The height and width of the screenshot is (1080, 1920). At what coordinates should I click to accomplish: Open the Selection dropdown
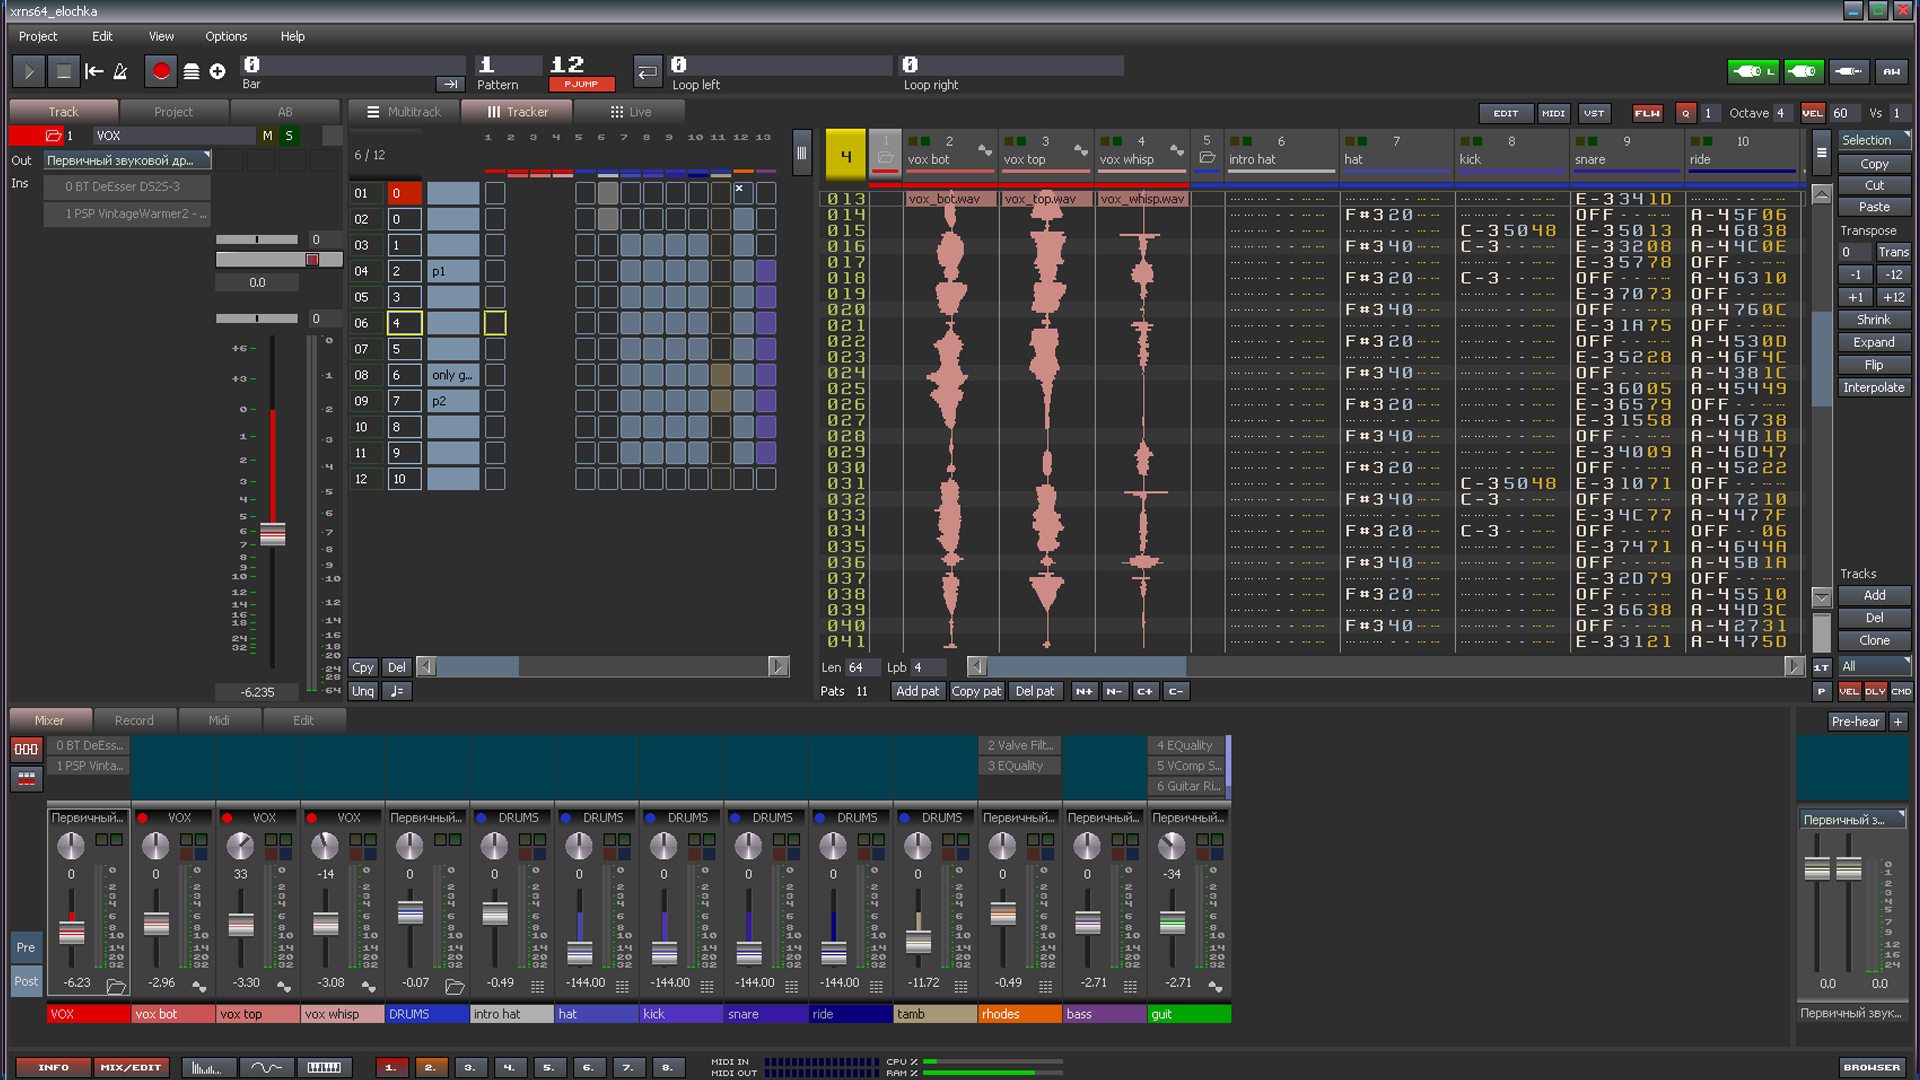click(1874, 140)
